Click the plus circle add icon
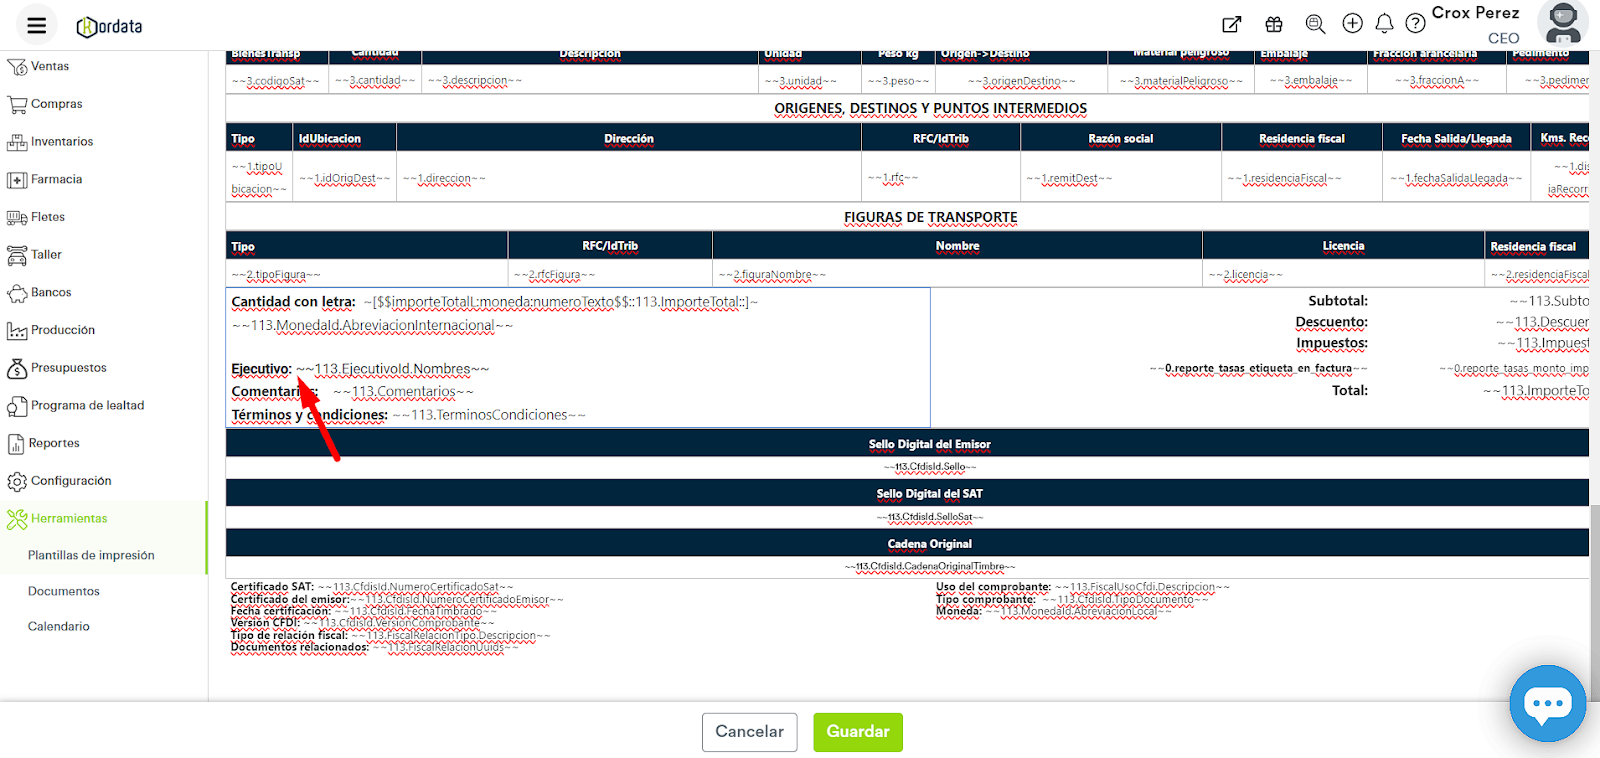This screenshot has height=758, width=1600. pyautogui.click(x=1352, y=23)
